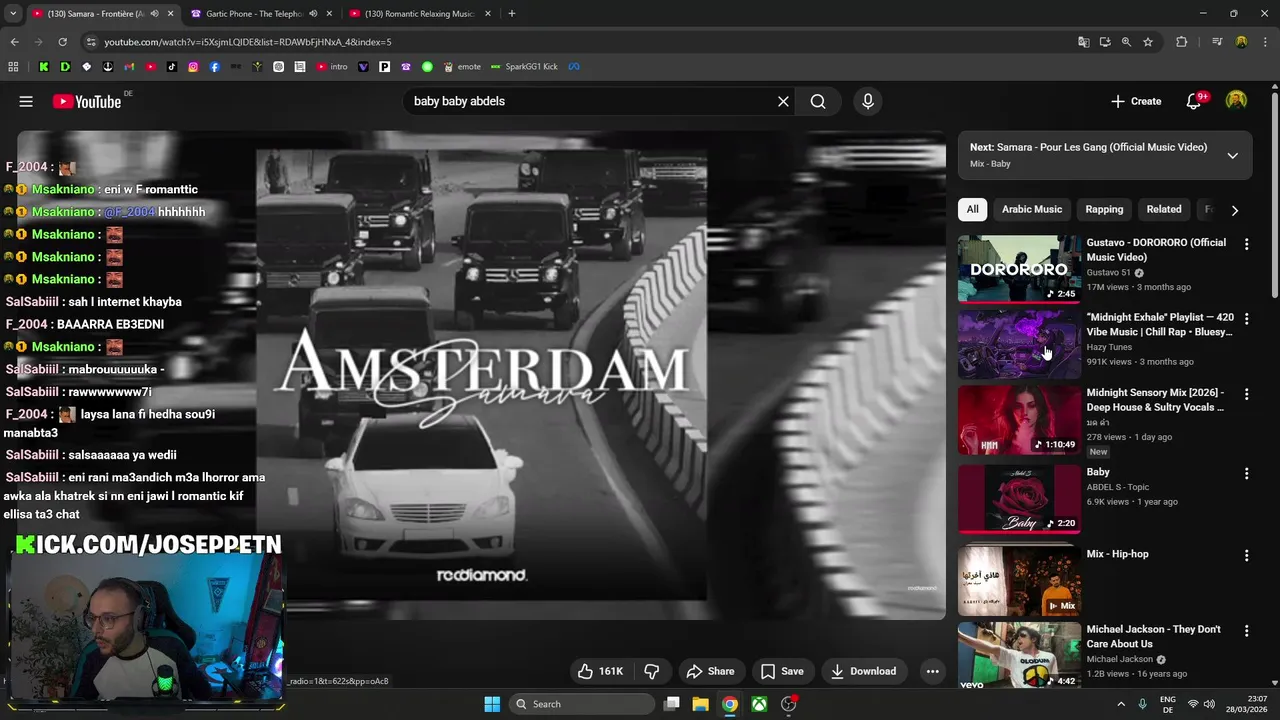The height and width of the screenshot is (720, 1280).
Task: Open the Zoom magnifier in address bar
Action: (x=1126, y=42)
